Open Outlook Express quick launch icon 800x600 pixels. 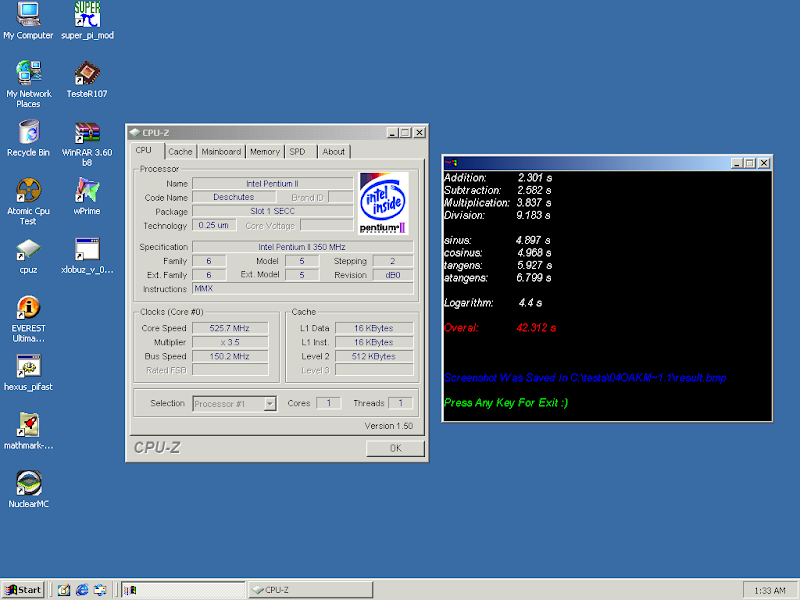(x=100, y=590)
